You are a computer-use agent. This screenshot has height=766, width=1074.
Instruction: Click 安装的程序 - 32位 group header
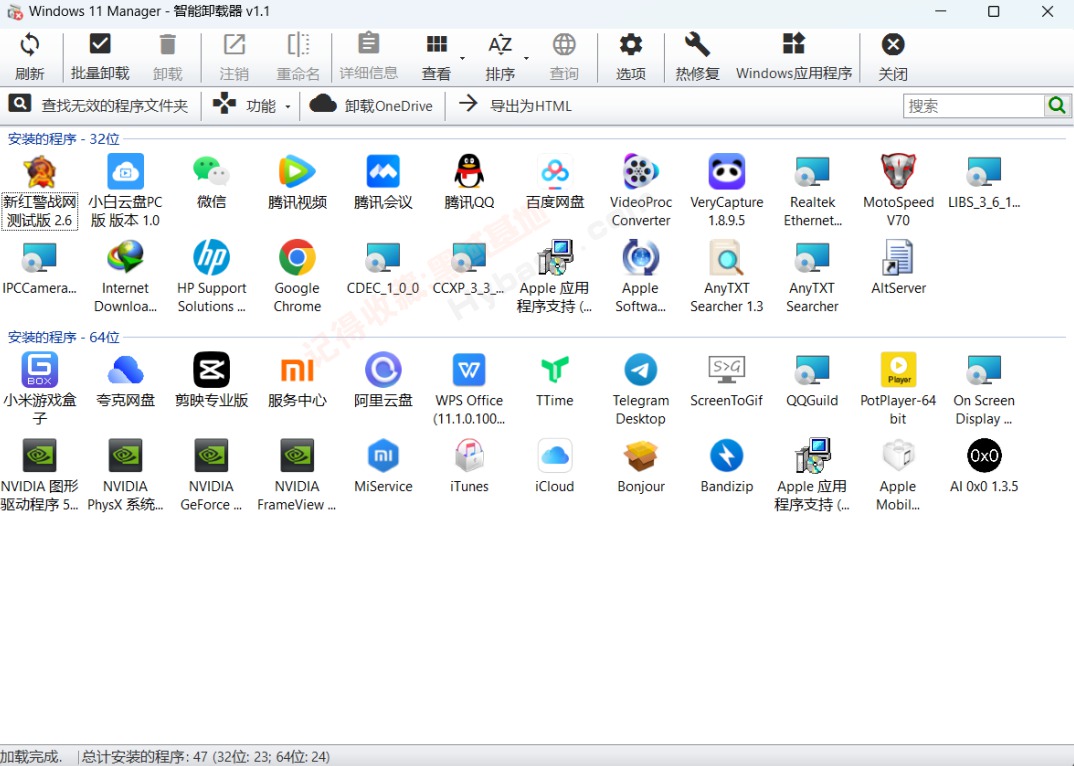click(64, 138)
